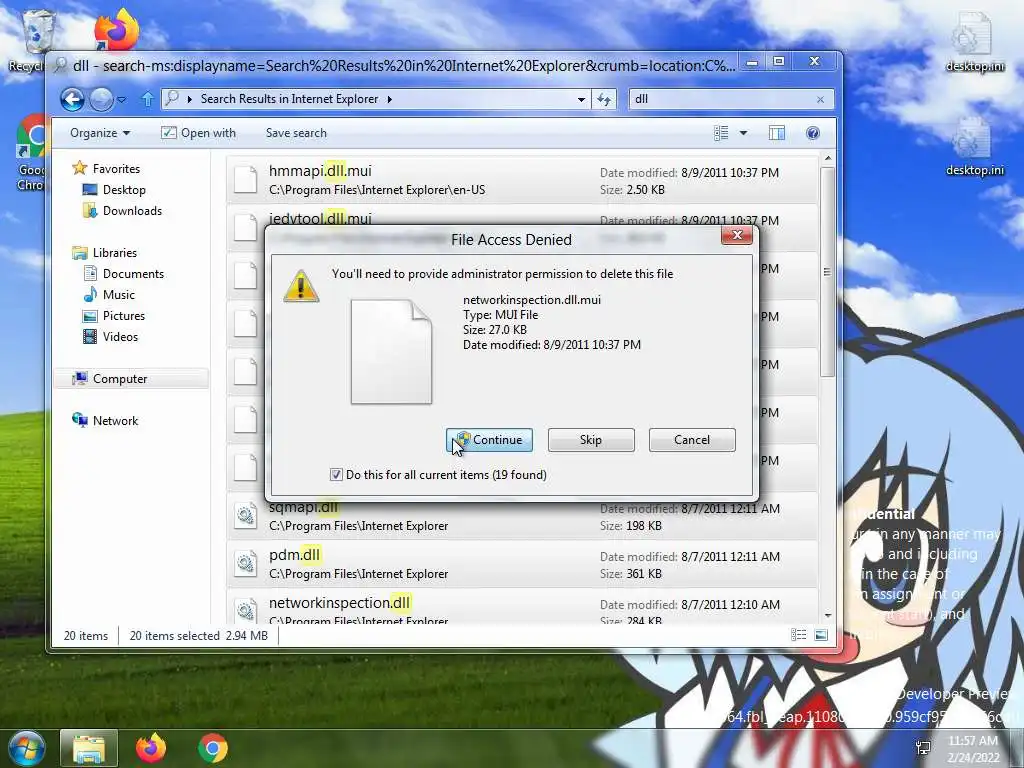The image size is (1024, 768).
Task: Select the networkinspection.dll result
Action: coord(522,607)
